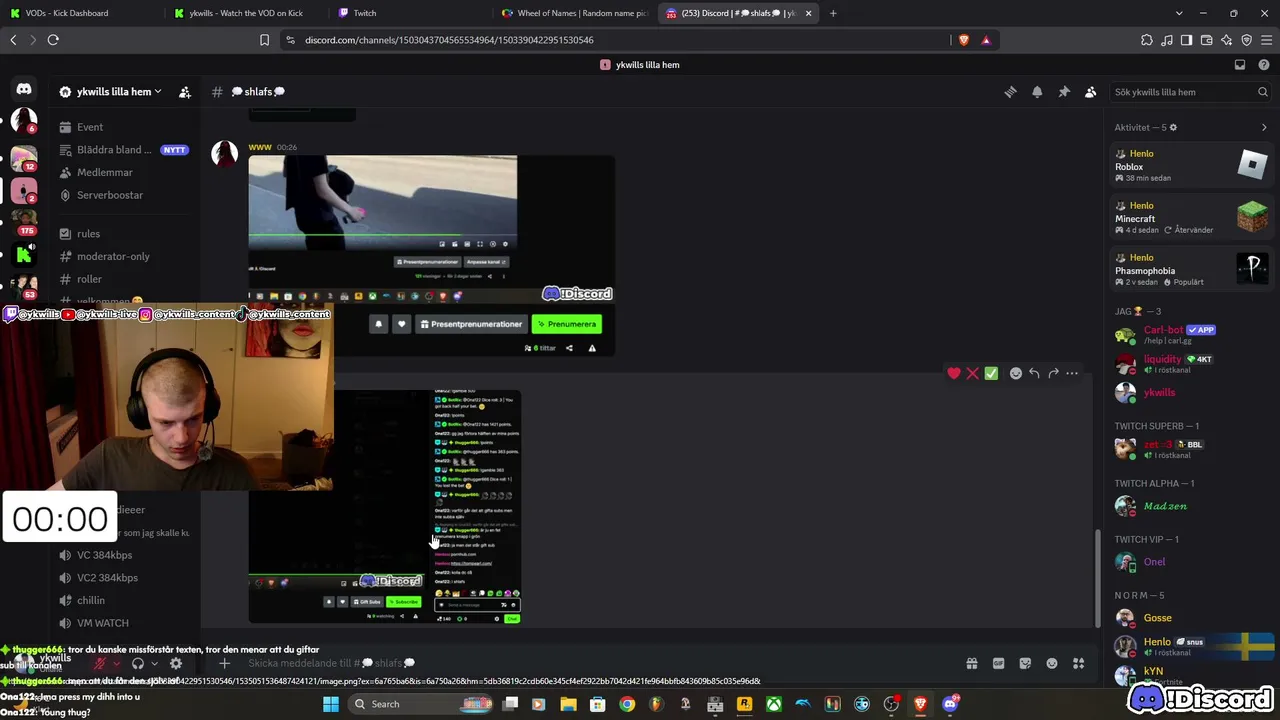Toggle microphone mute in user panel
Viewport: 1280px width, 720px height.
click(x=99, y=663)
